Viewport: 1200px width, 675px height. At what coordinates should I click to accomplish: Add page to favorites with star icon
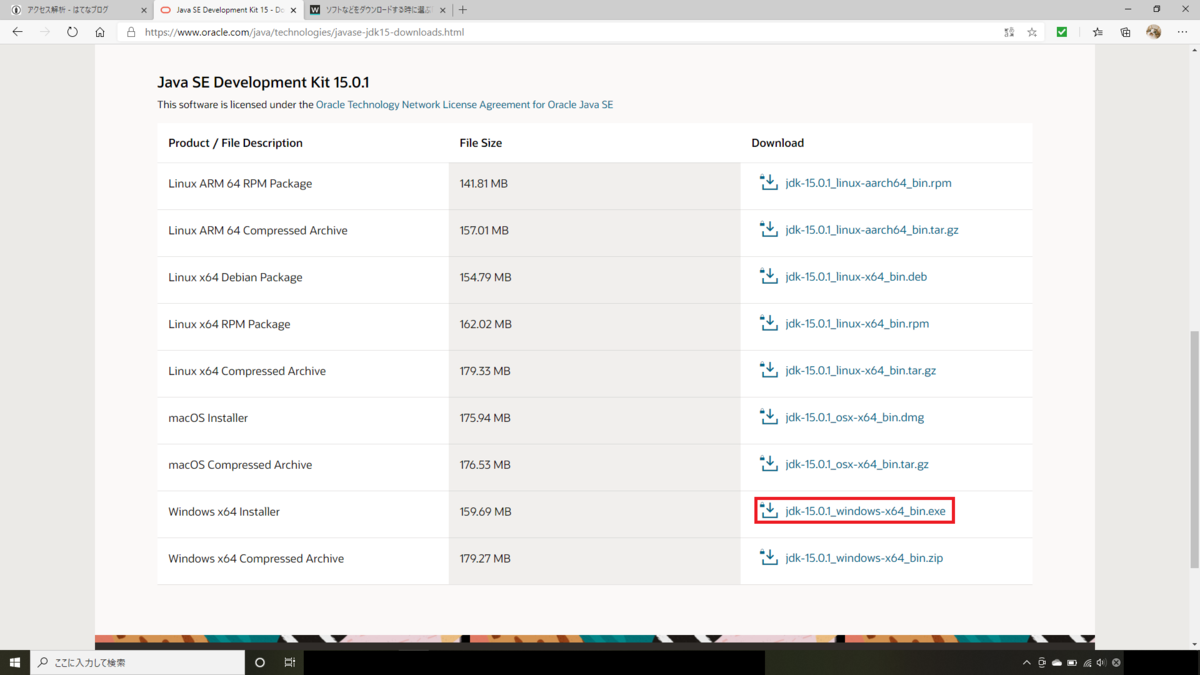tap(1032, 32)
